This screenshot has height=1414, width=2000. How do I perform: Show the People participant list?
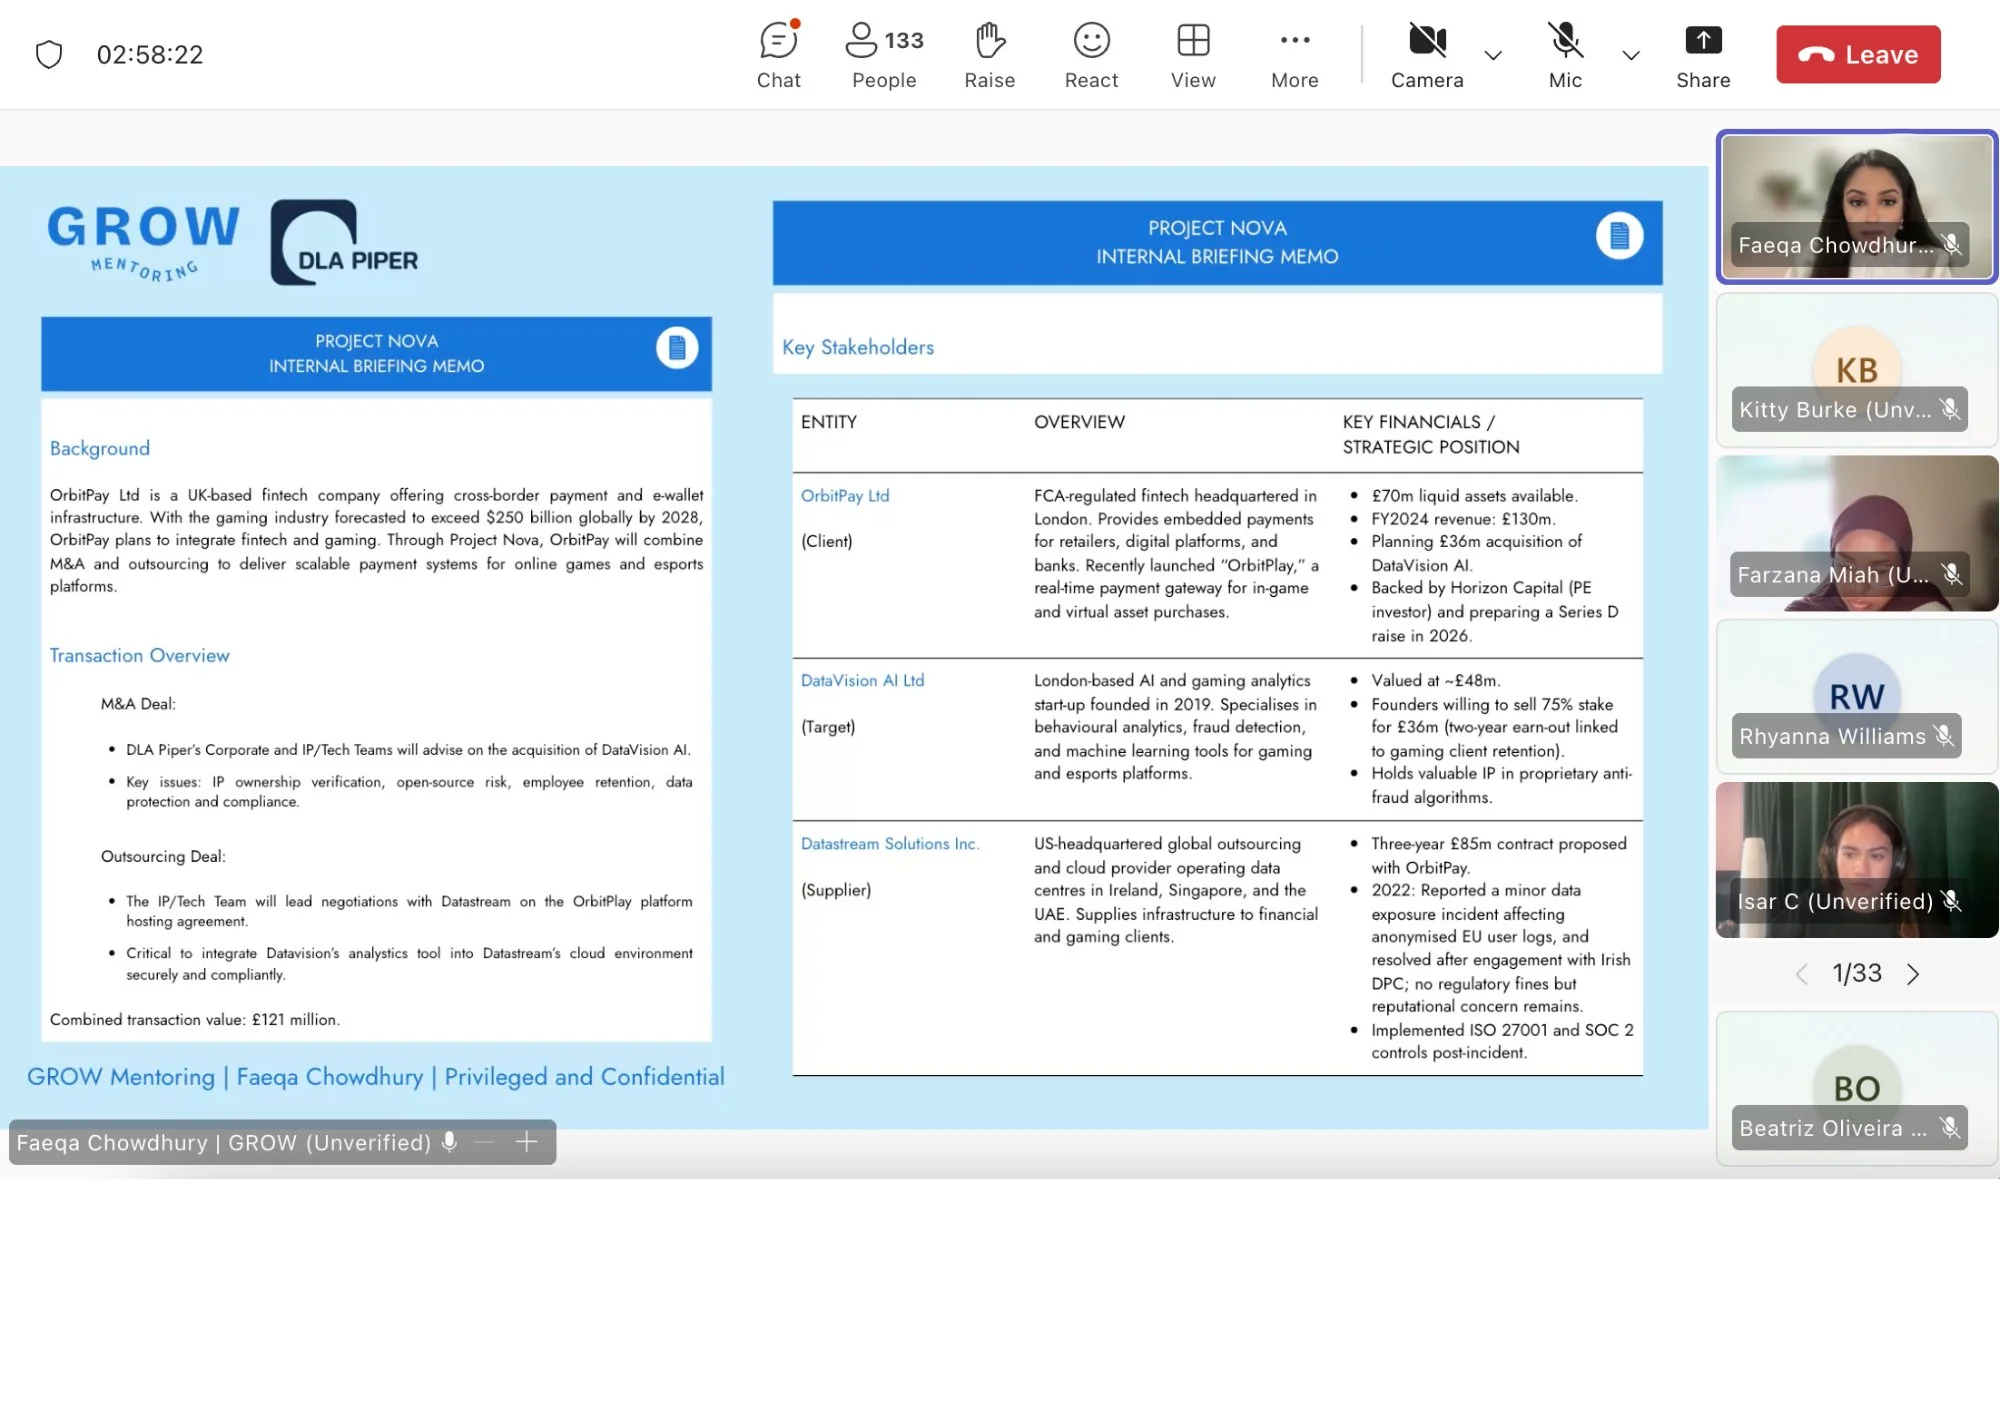tap(884, 55)
